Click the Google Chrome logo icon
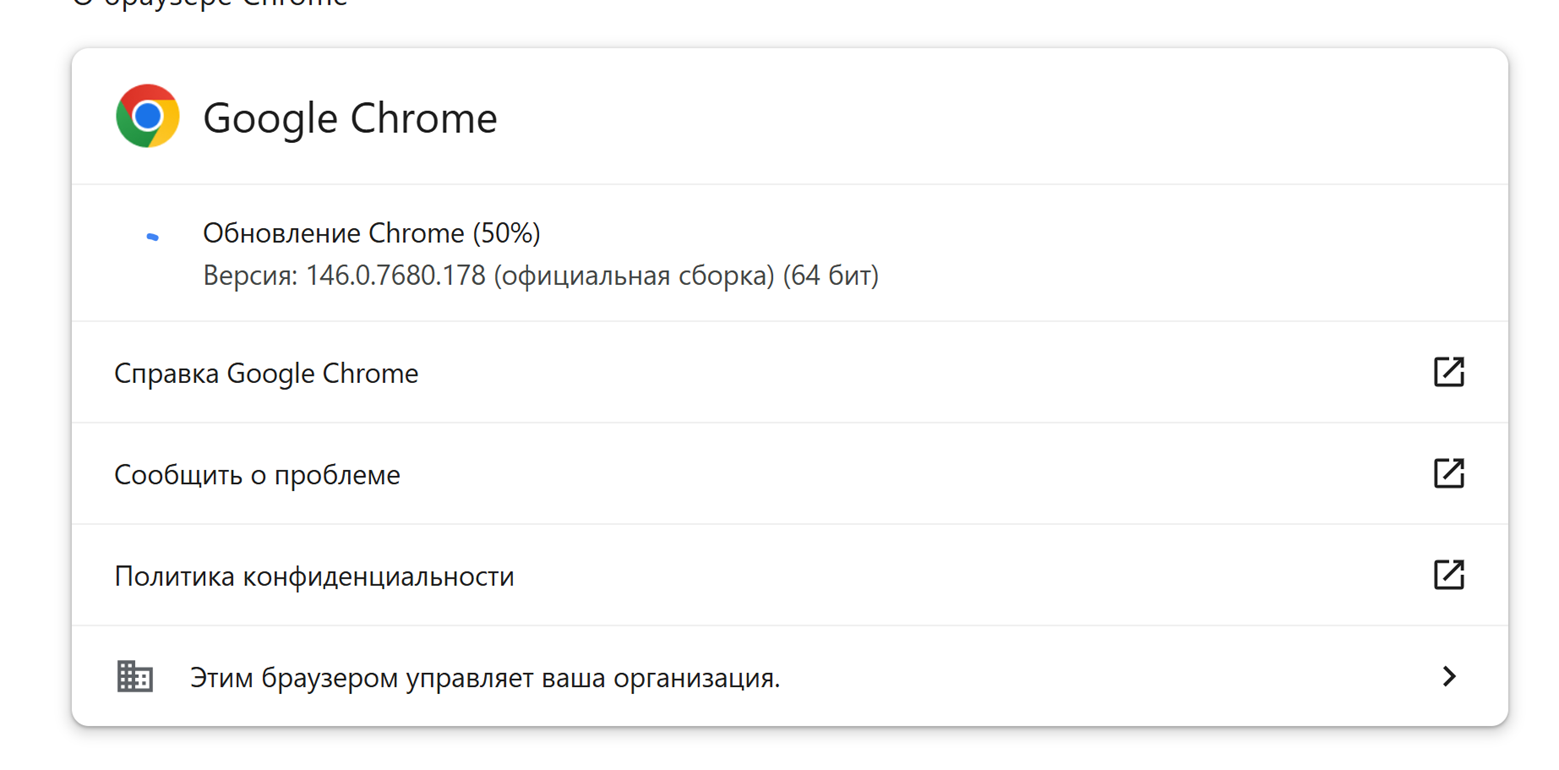This screenshot has height=770, width=1559. tap(147, 116)
